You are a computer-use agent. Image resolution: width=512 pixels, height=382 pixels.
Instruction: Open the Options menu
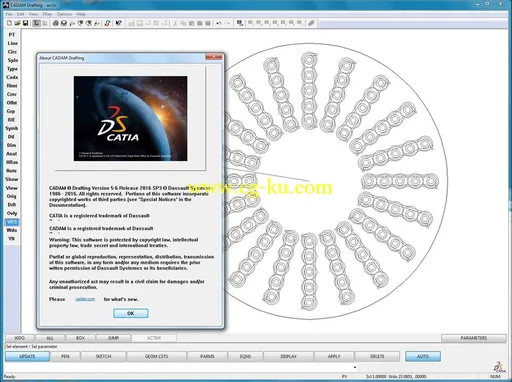(x=64, y=14)
